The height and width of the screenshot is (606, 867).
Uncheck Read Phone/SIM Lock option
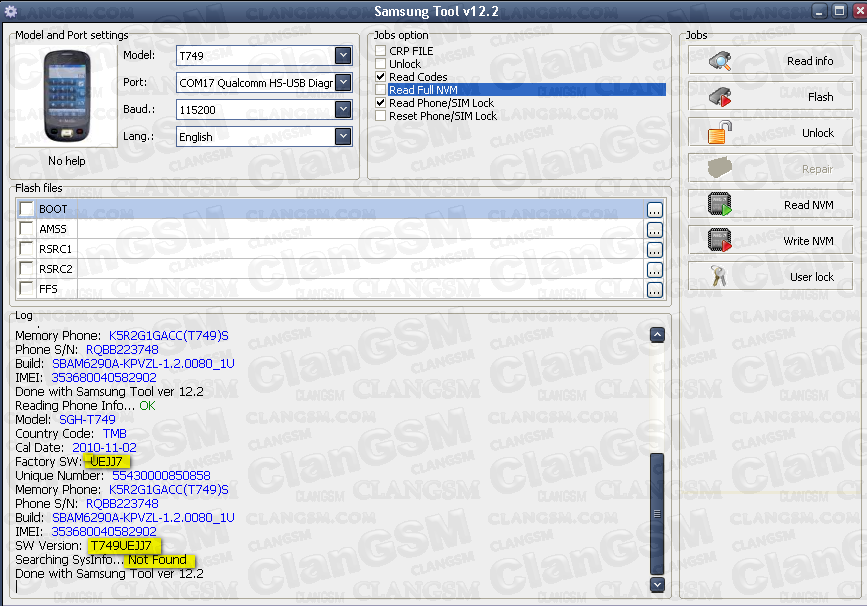pos(380,102)
